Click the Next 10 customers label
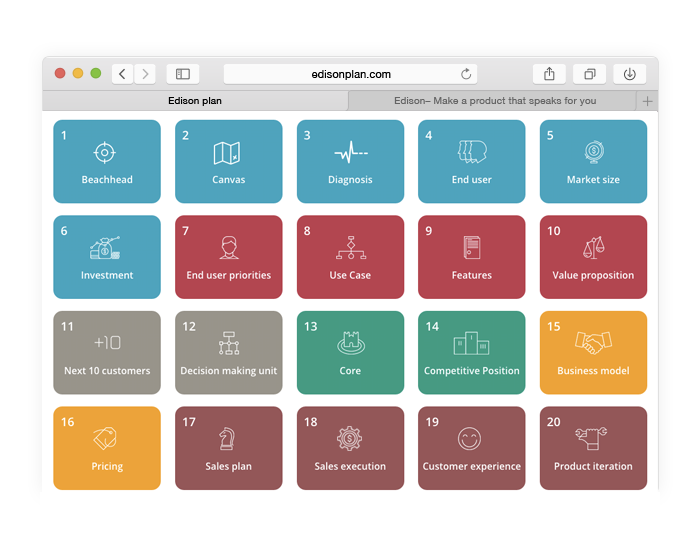 coord(107,371)
